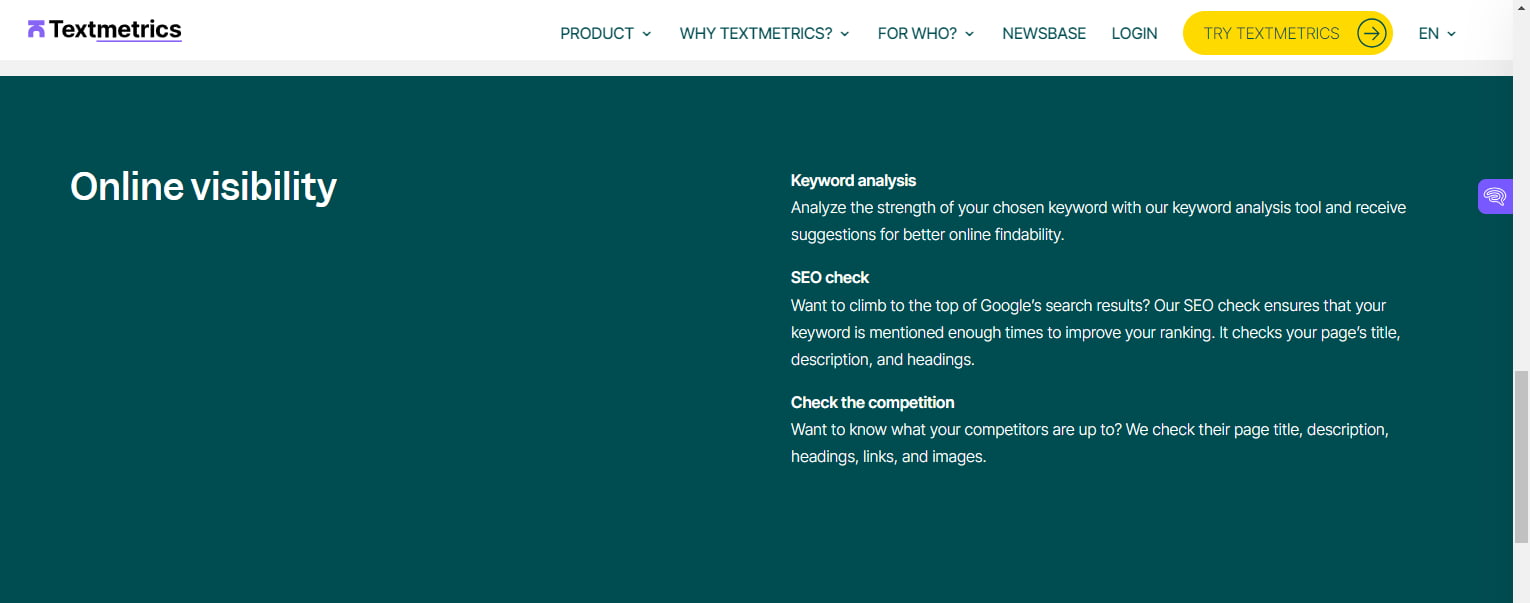
Task: Select NEWSBASE in the navigation bar
Action: [x=1044, y=33]
